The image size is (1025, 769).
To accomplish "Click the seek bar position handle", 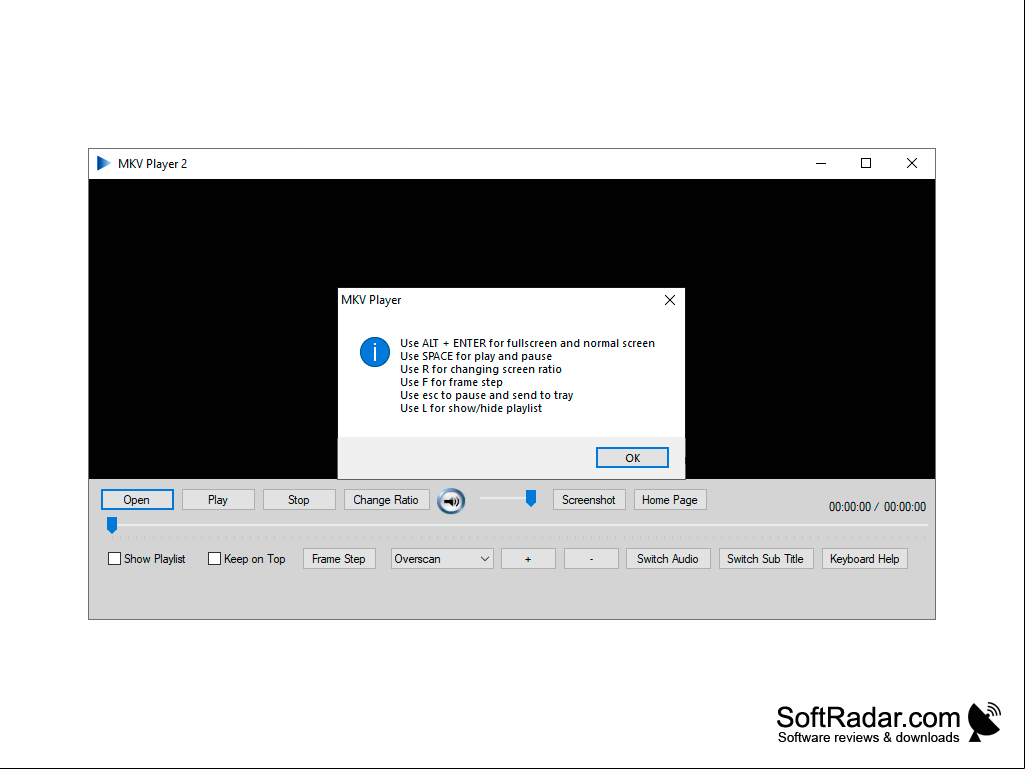I will (112, 525).
